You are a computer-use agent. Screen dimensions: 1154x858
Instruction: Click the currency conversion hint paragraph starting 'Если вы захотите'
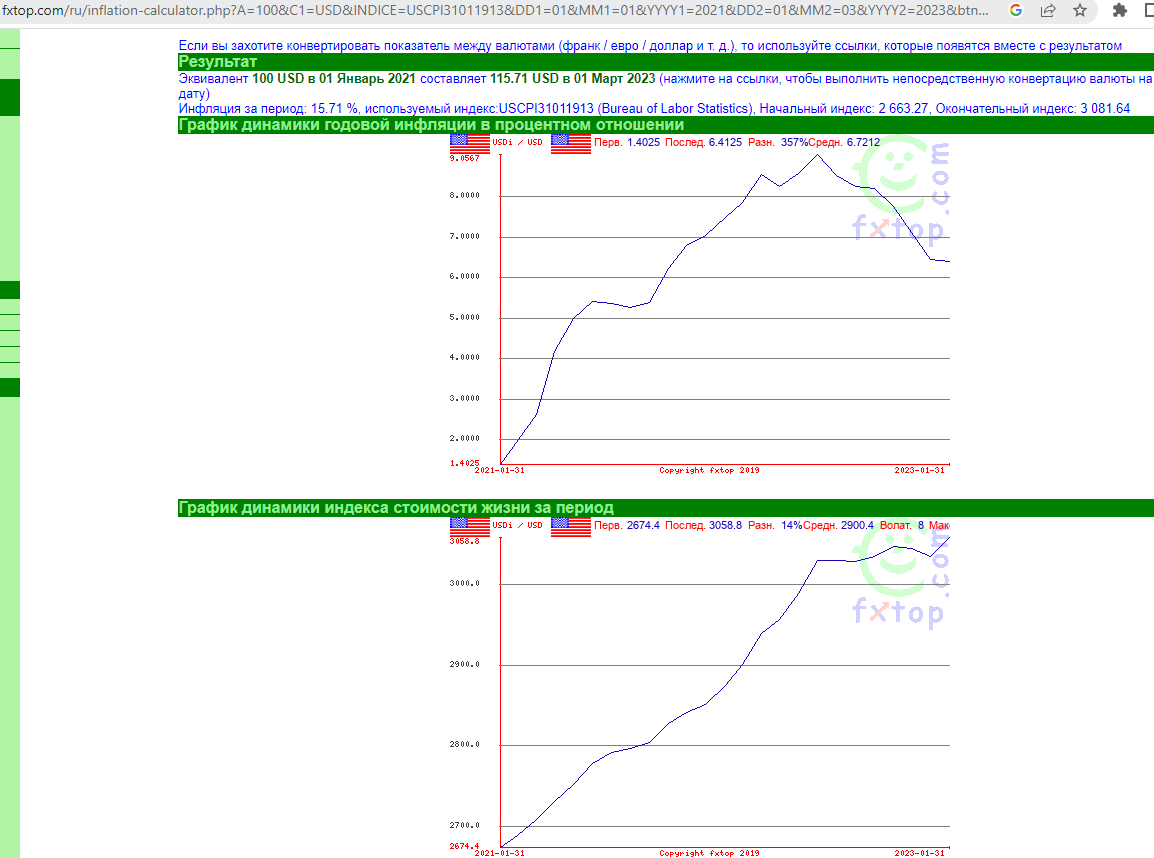pyautogui.click(x=651, y=46)
